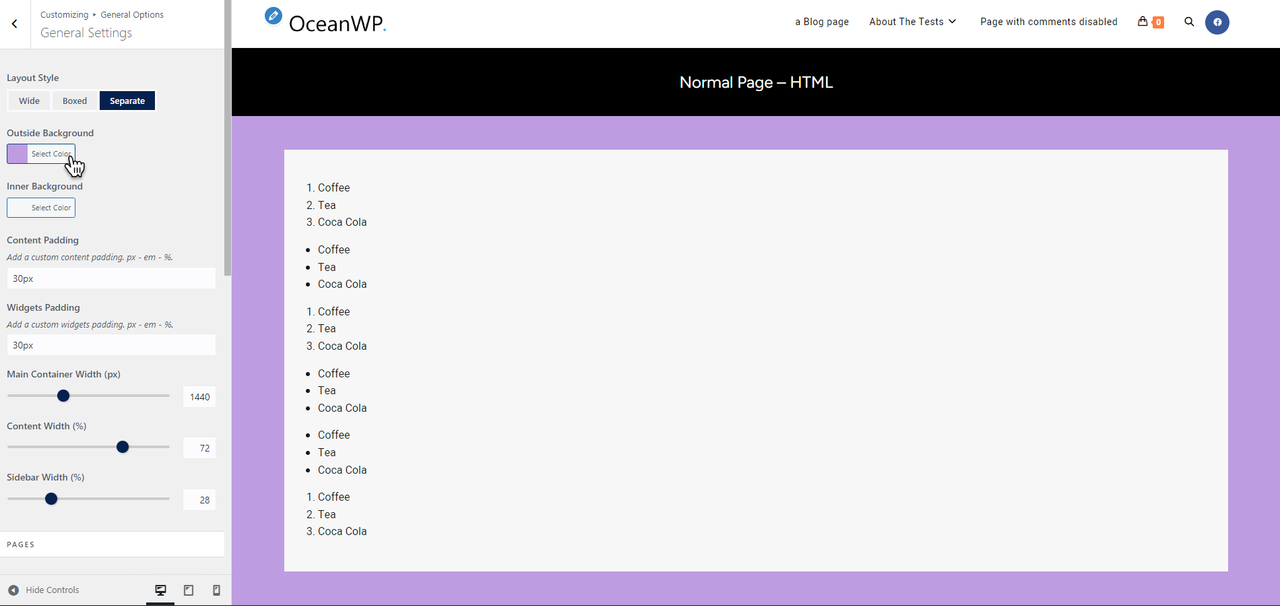Click About The Tests menu item

906,22
